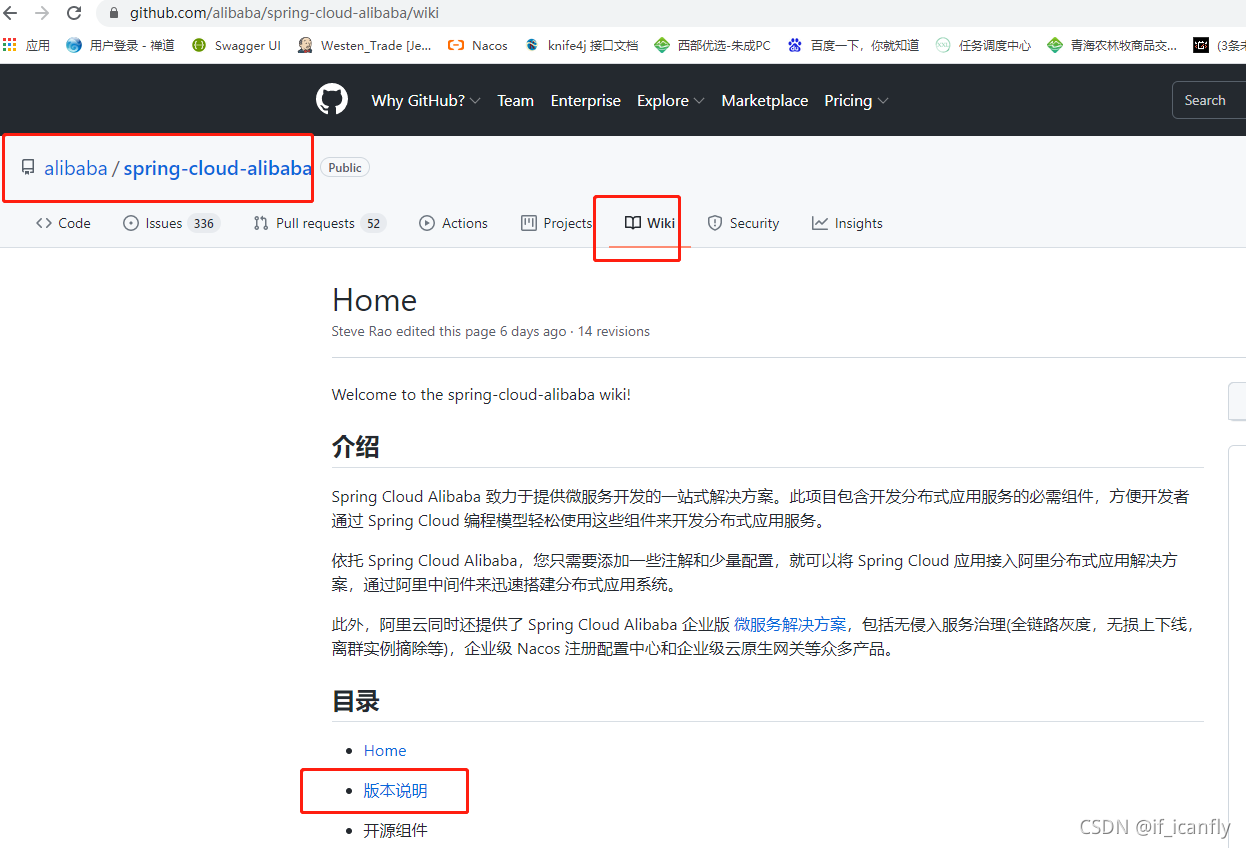
Task: Click the browser forward arrow
Action: (x=42, y=13)
